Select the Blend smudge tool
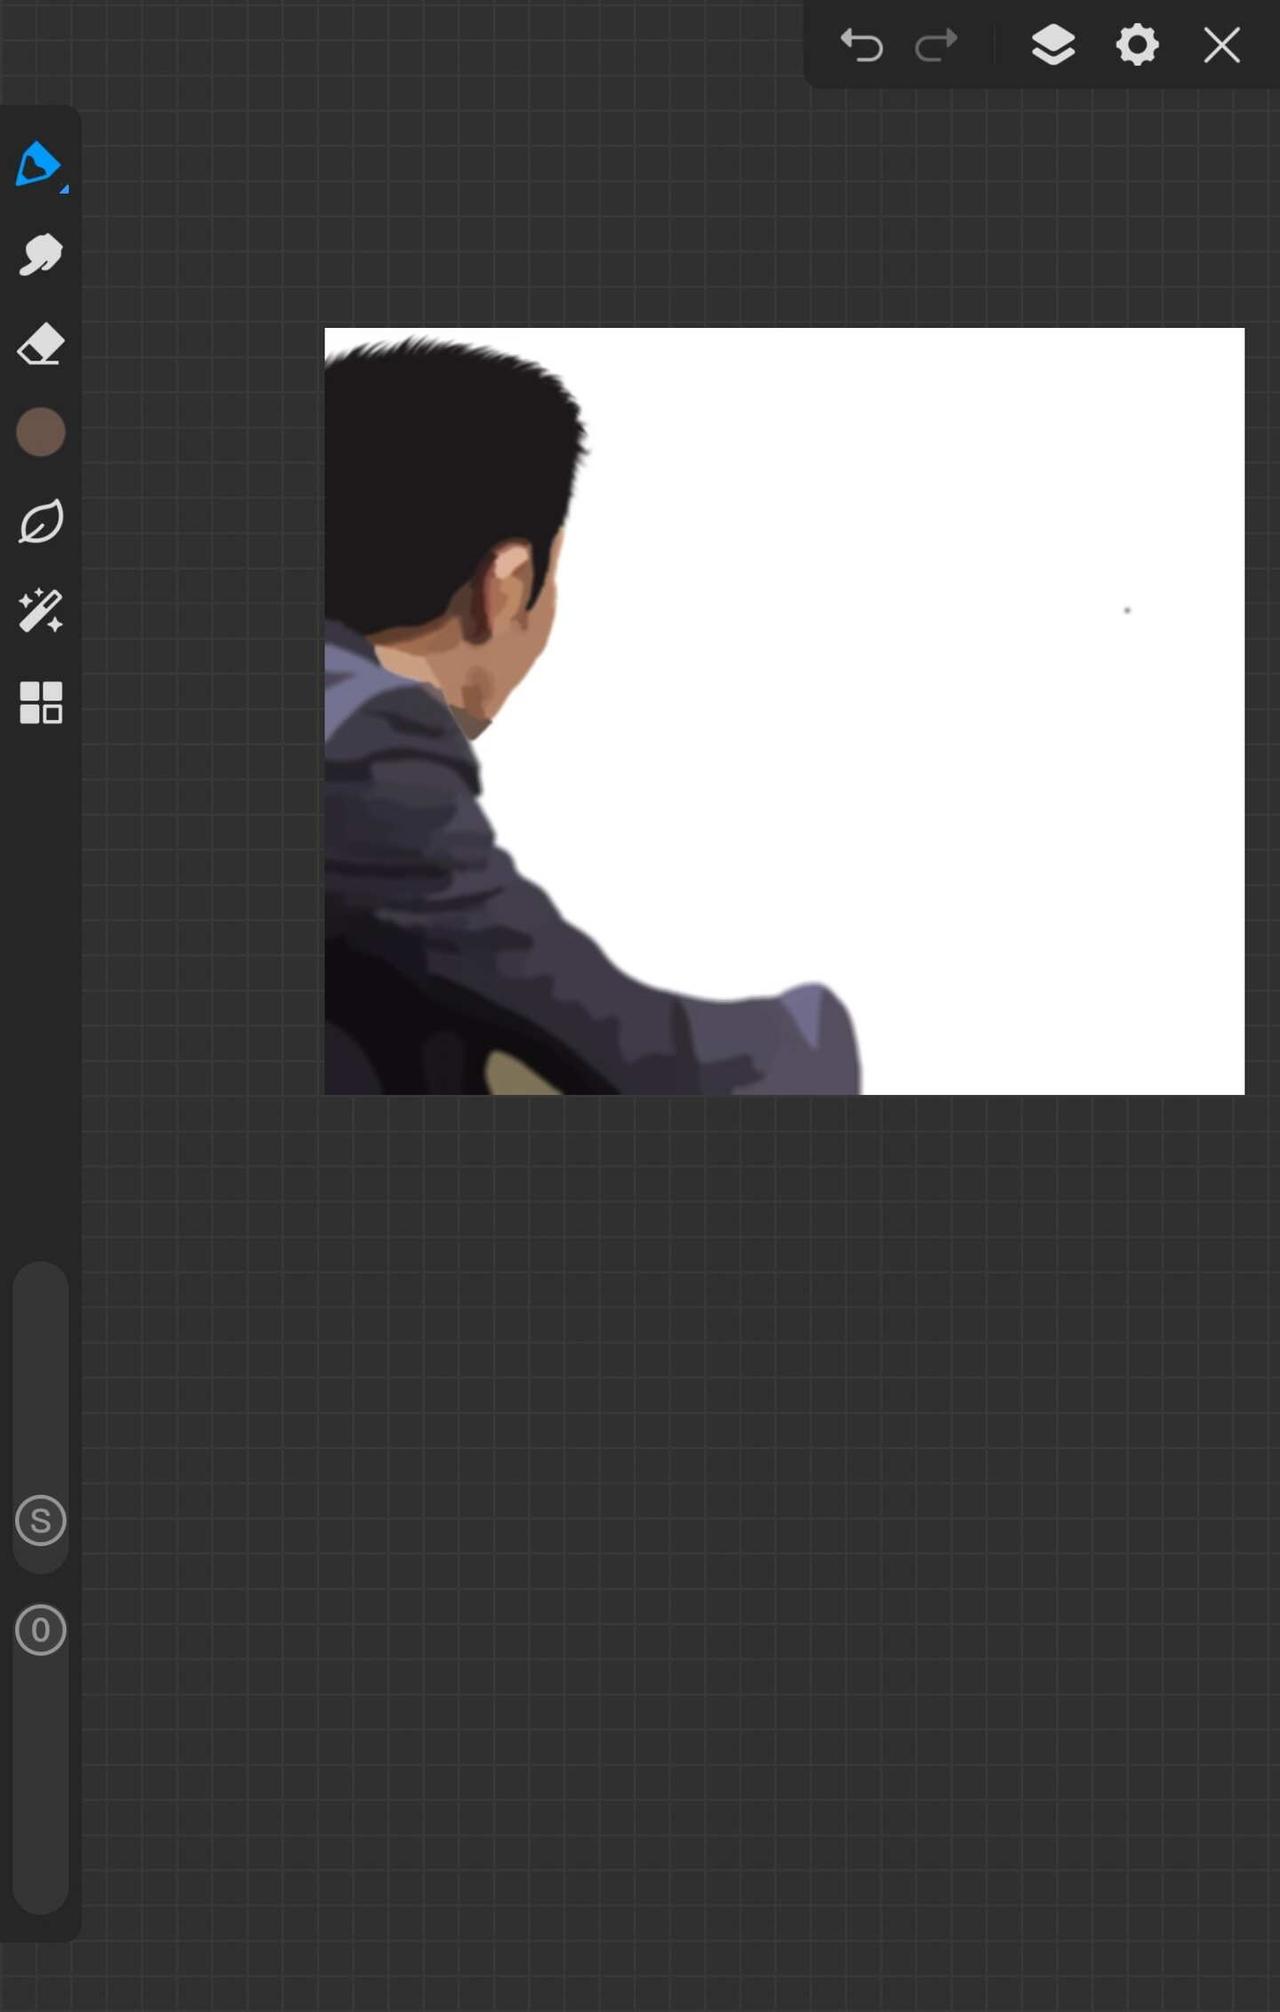The image size is (1280, 2012). [x=40, y=255]
